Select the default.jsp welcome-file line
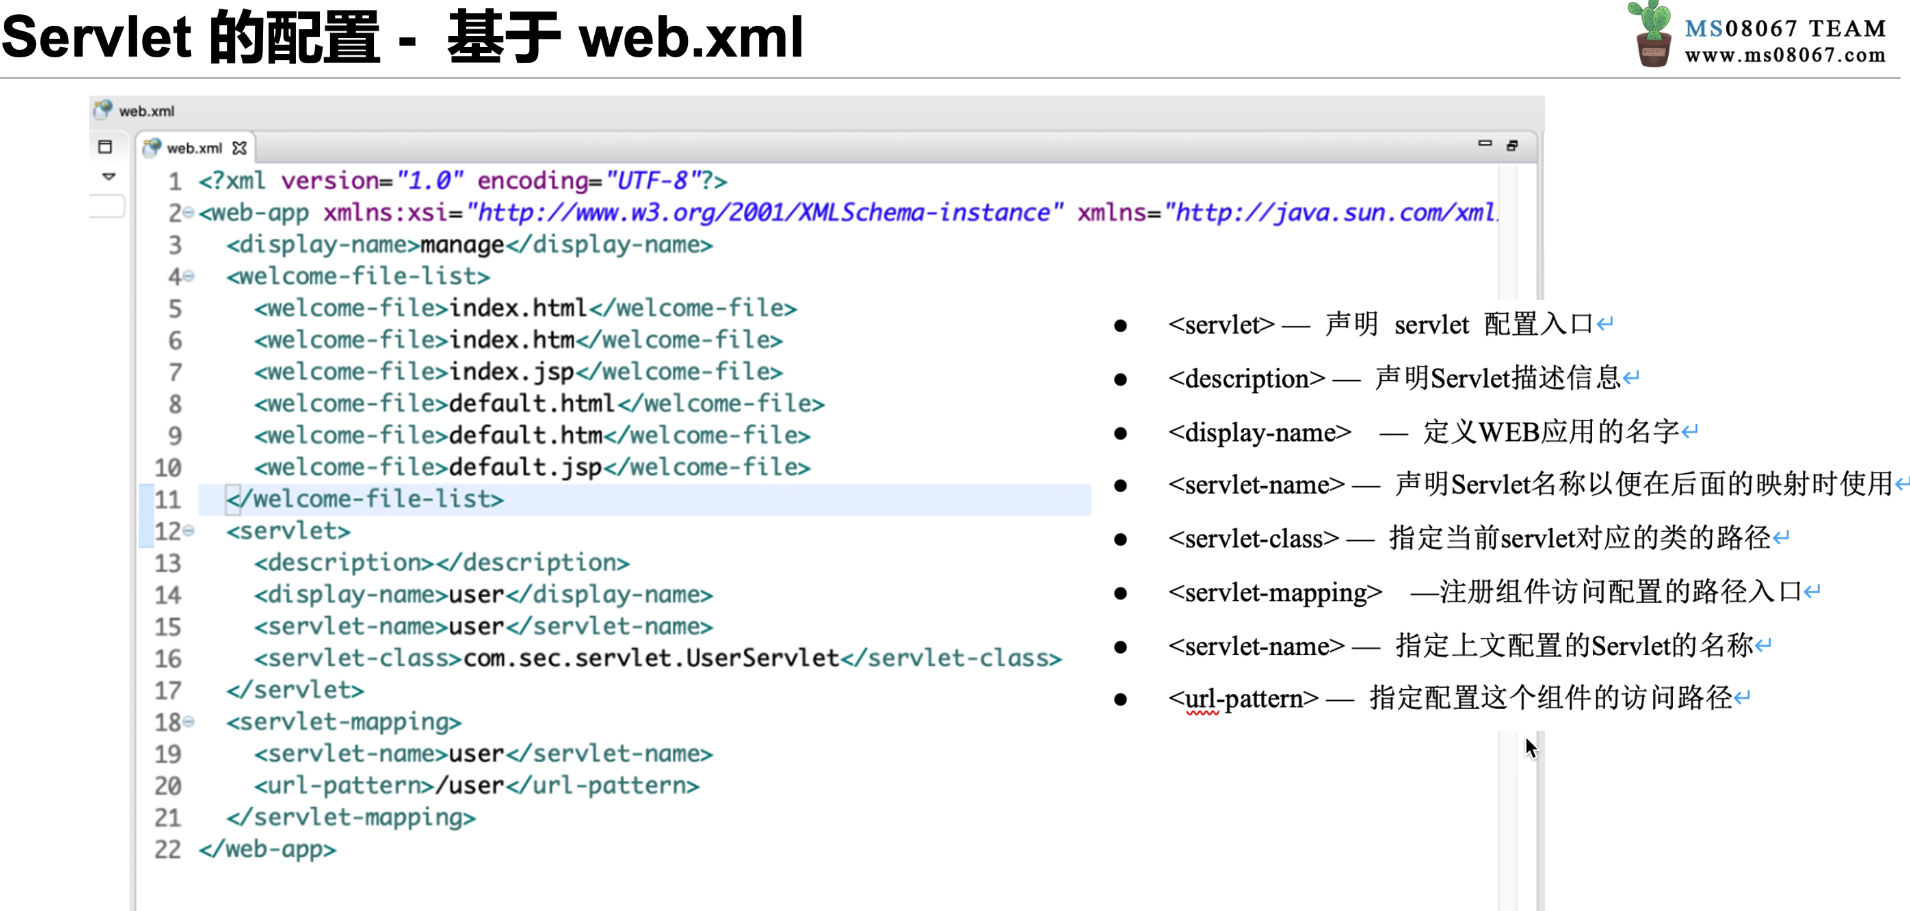Viewport: 1910px width, 911px height. (532, 467)
